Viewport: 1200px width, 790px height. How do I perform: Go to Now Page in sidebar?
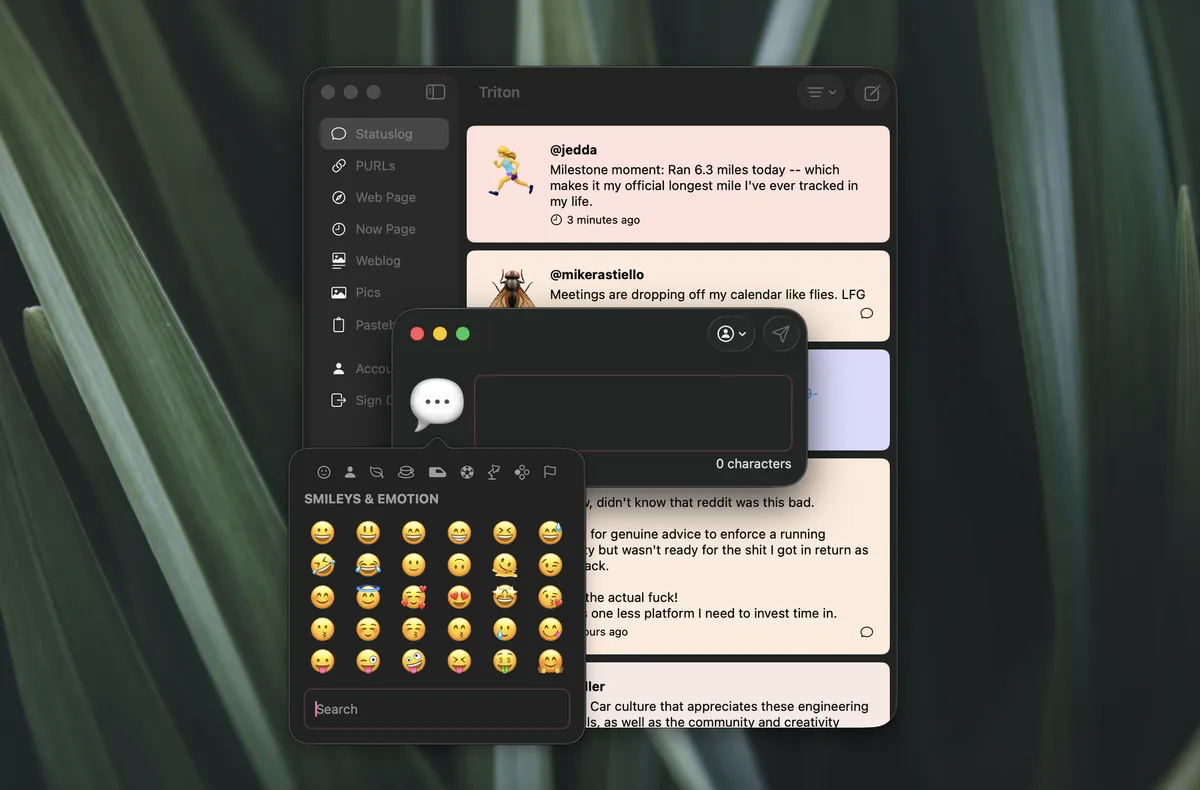[x=384, y=229]
